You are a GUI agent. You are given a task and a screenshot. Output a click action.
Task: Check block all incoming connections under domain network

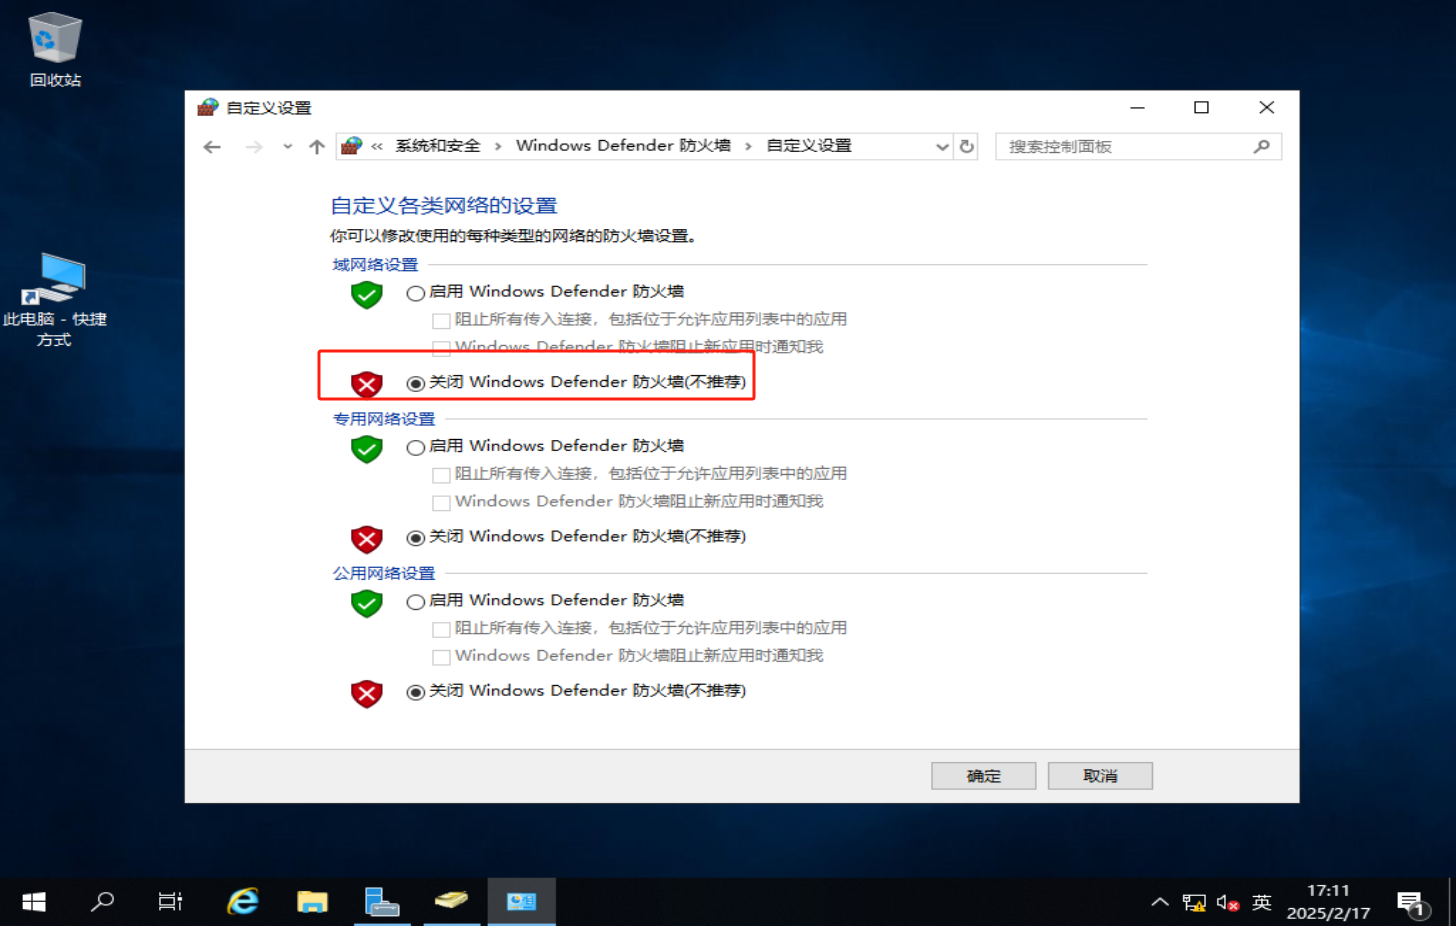pyautogui.click(x=441, y=321)
